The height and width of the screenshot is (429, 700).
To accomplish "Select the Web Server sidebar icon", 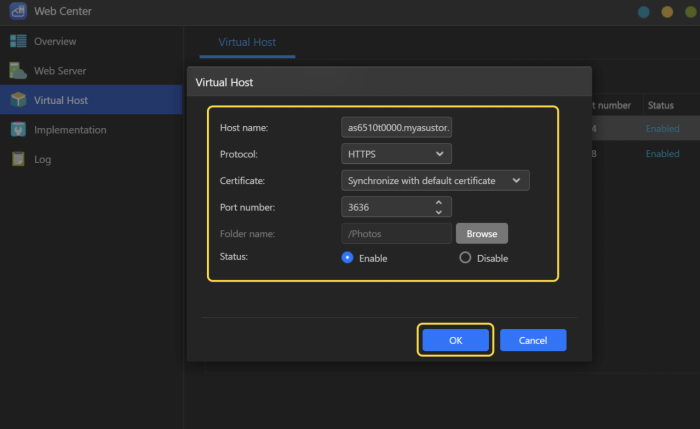I will click(18, 71).
